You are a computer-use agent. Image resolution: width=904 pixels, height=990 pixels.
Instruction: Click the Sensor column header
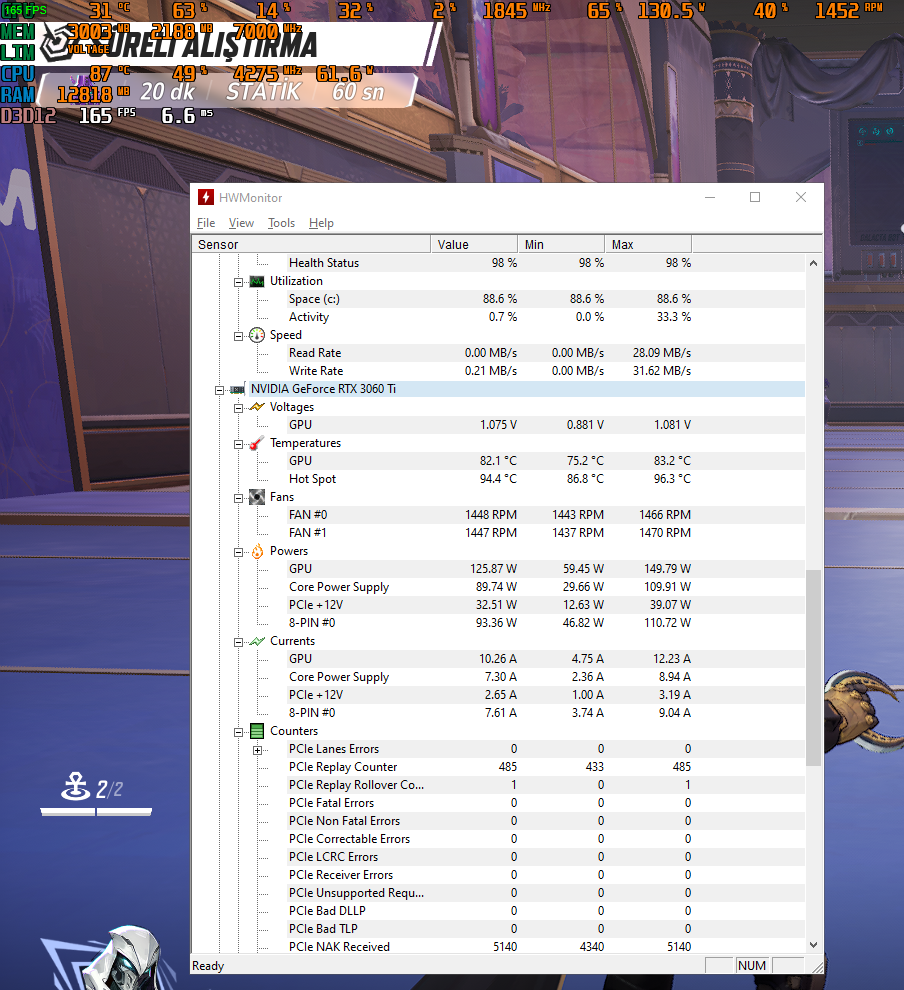(311, 244)
